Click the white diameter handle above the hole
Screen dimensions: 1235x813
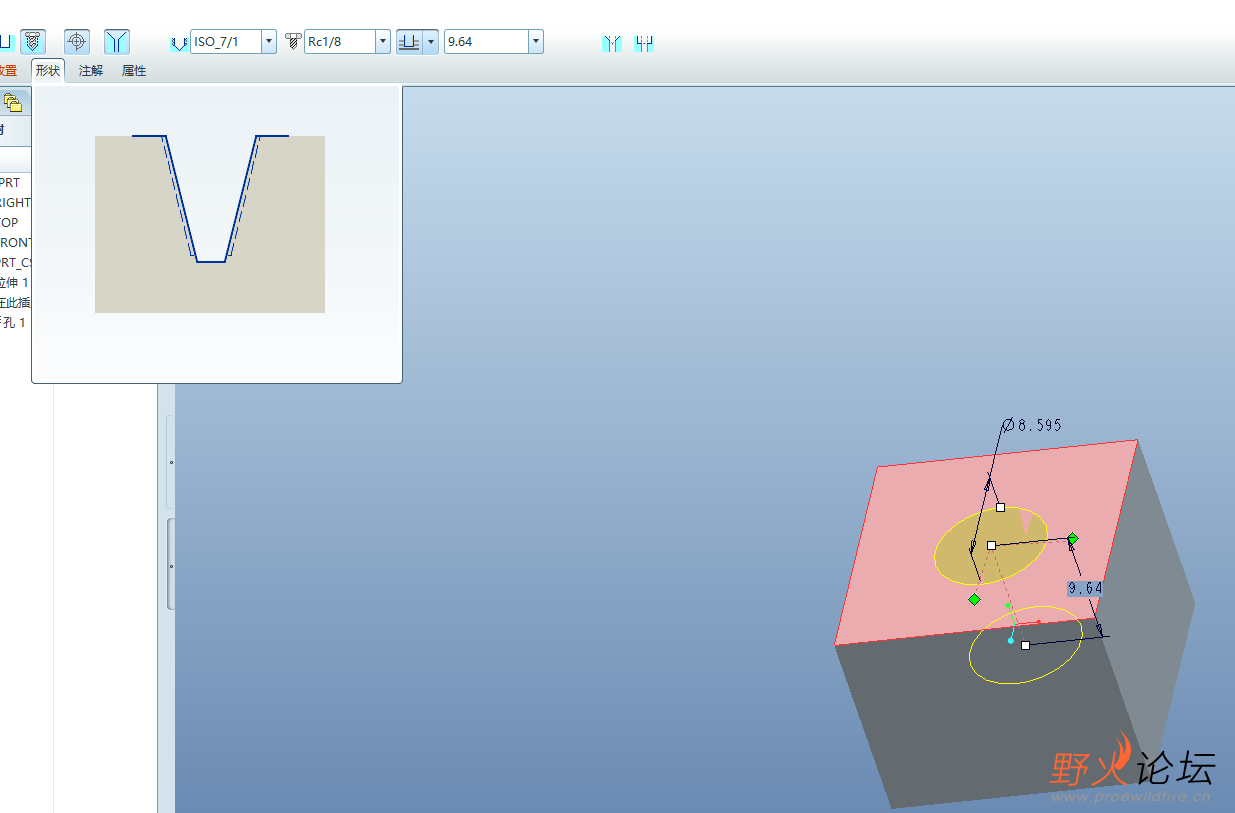pos(1000,507)
